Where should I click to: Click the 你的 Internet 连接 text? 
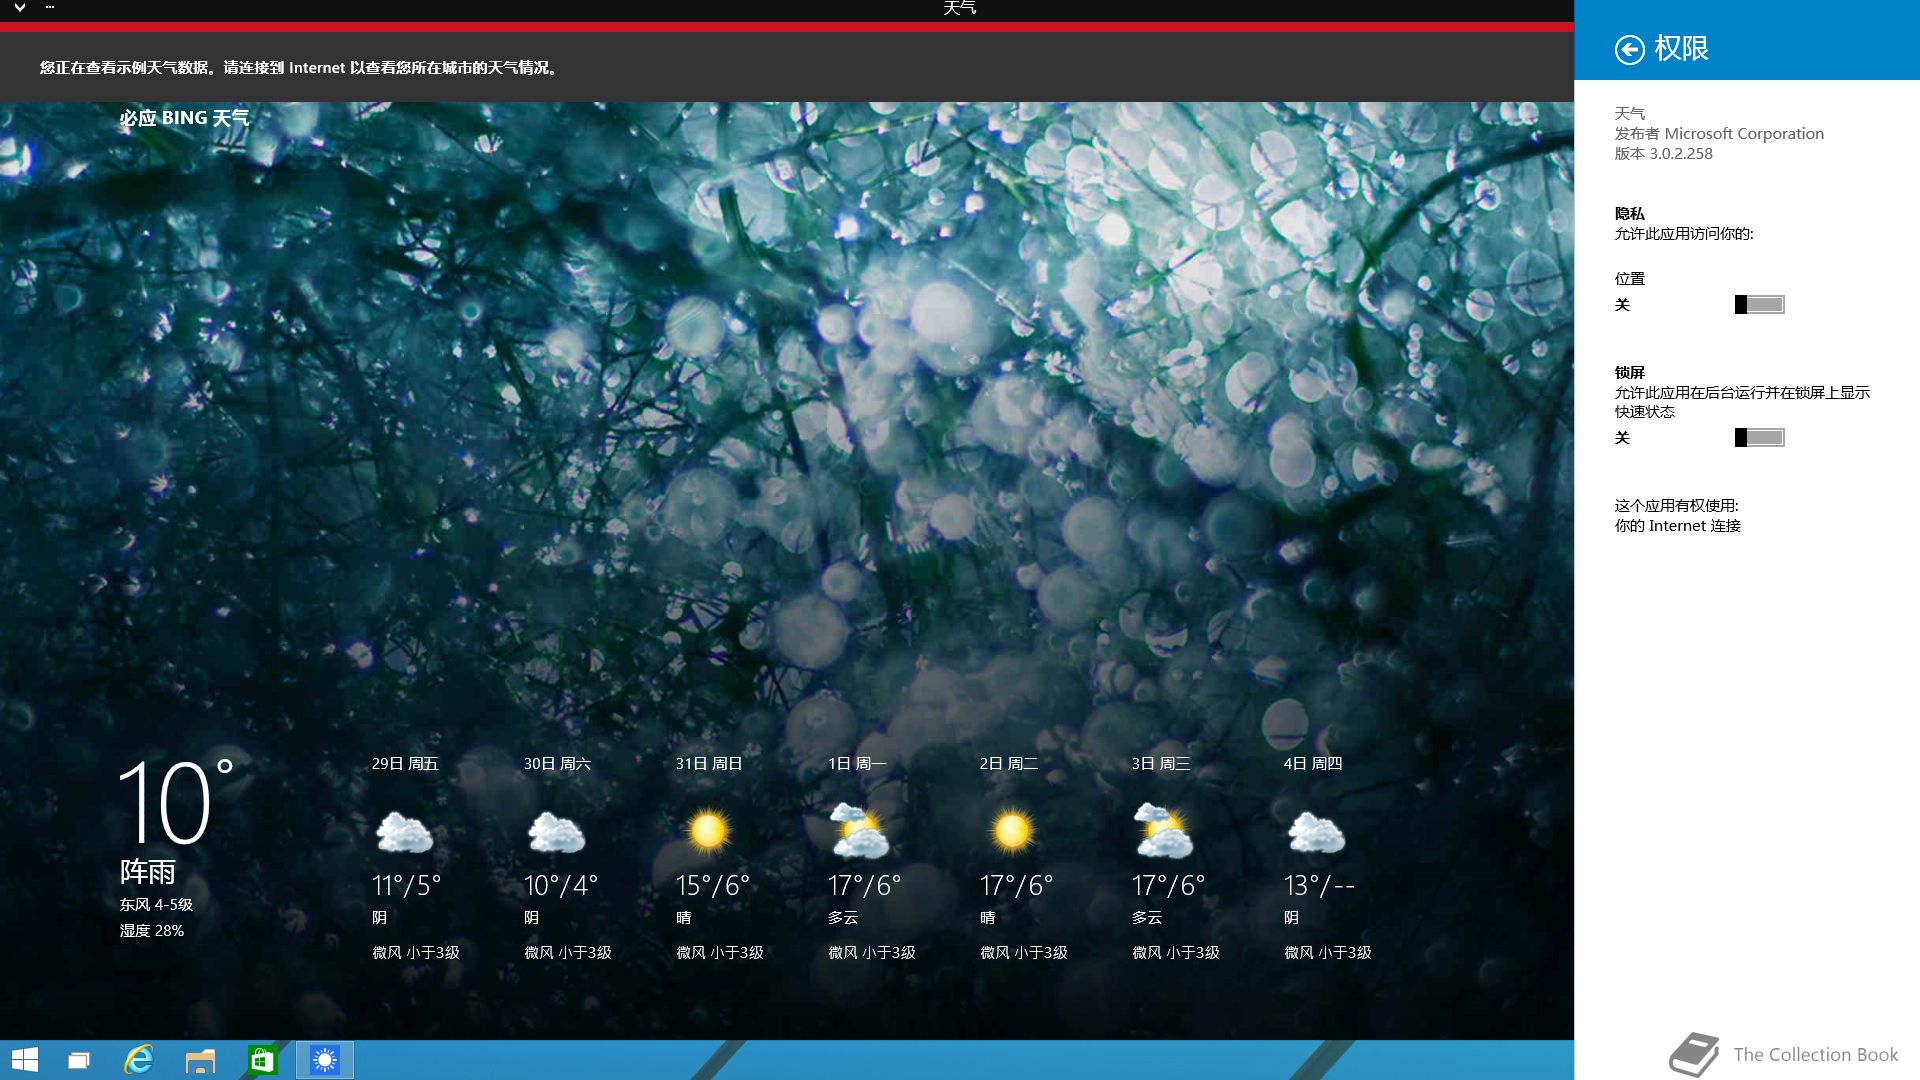(1678, 526)
